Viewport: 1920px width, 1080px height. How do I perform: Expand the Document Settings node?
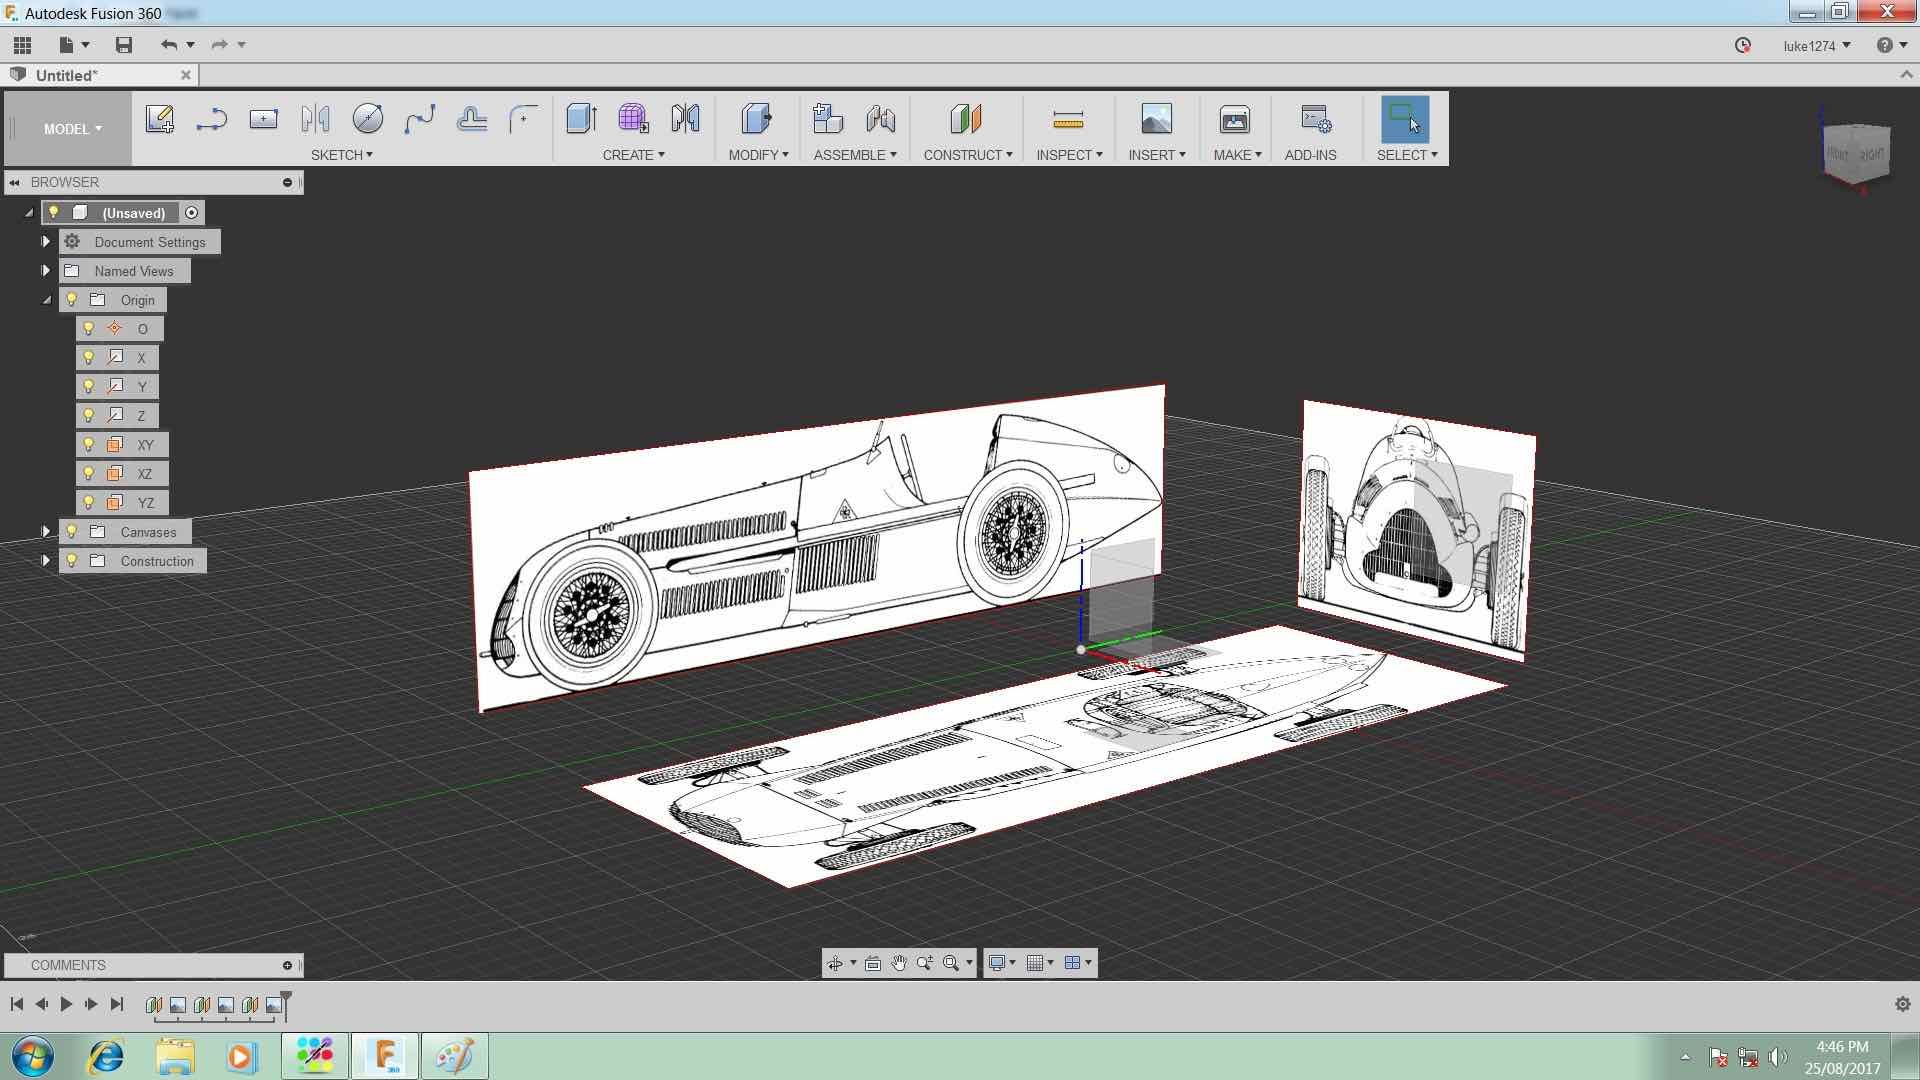(x=45, y=242)
